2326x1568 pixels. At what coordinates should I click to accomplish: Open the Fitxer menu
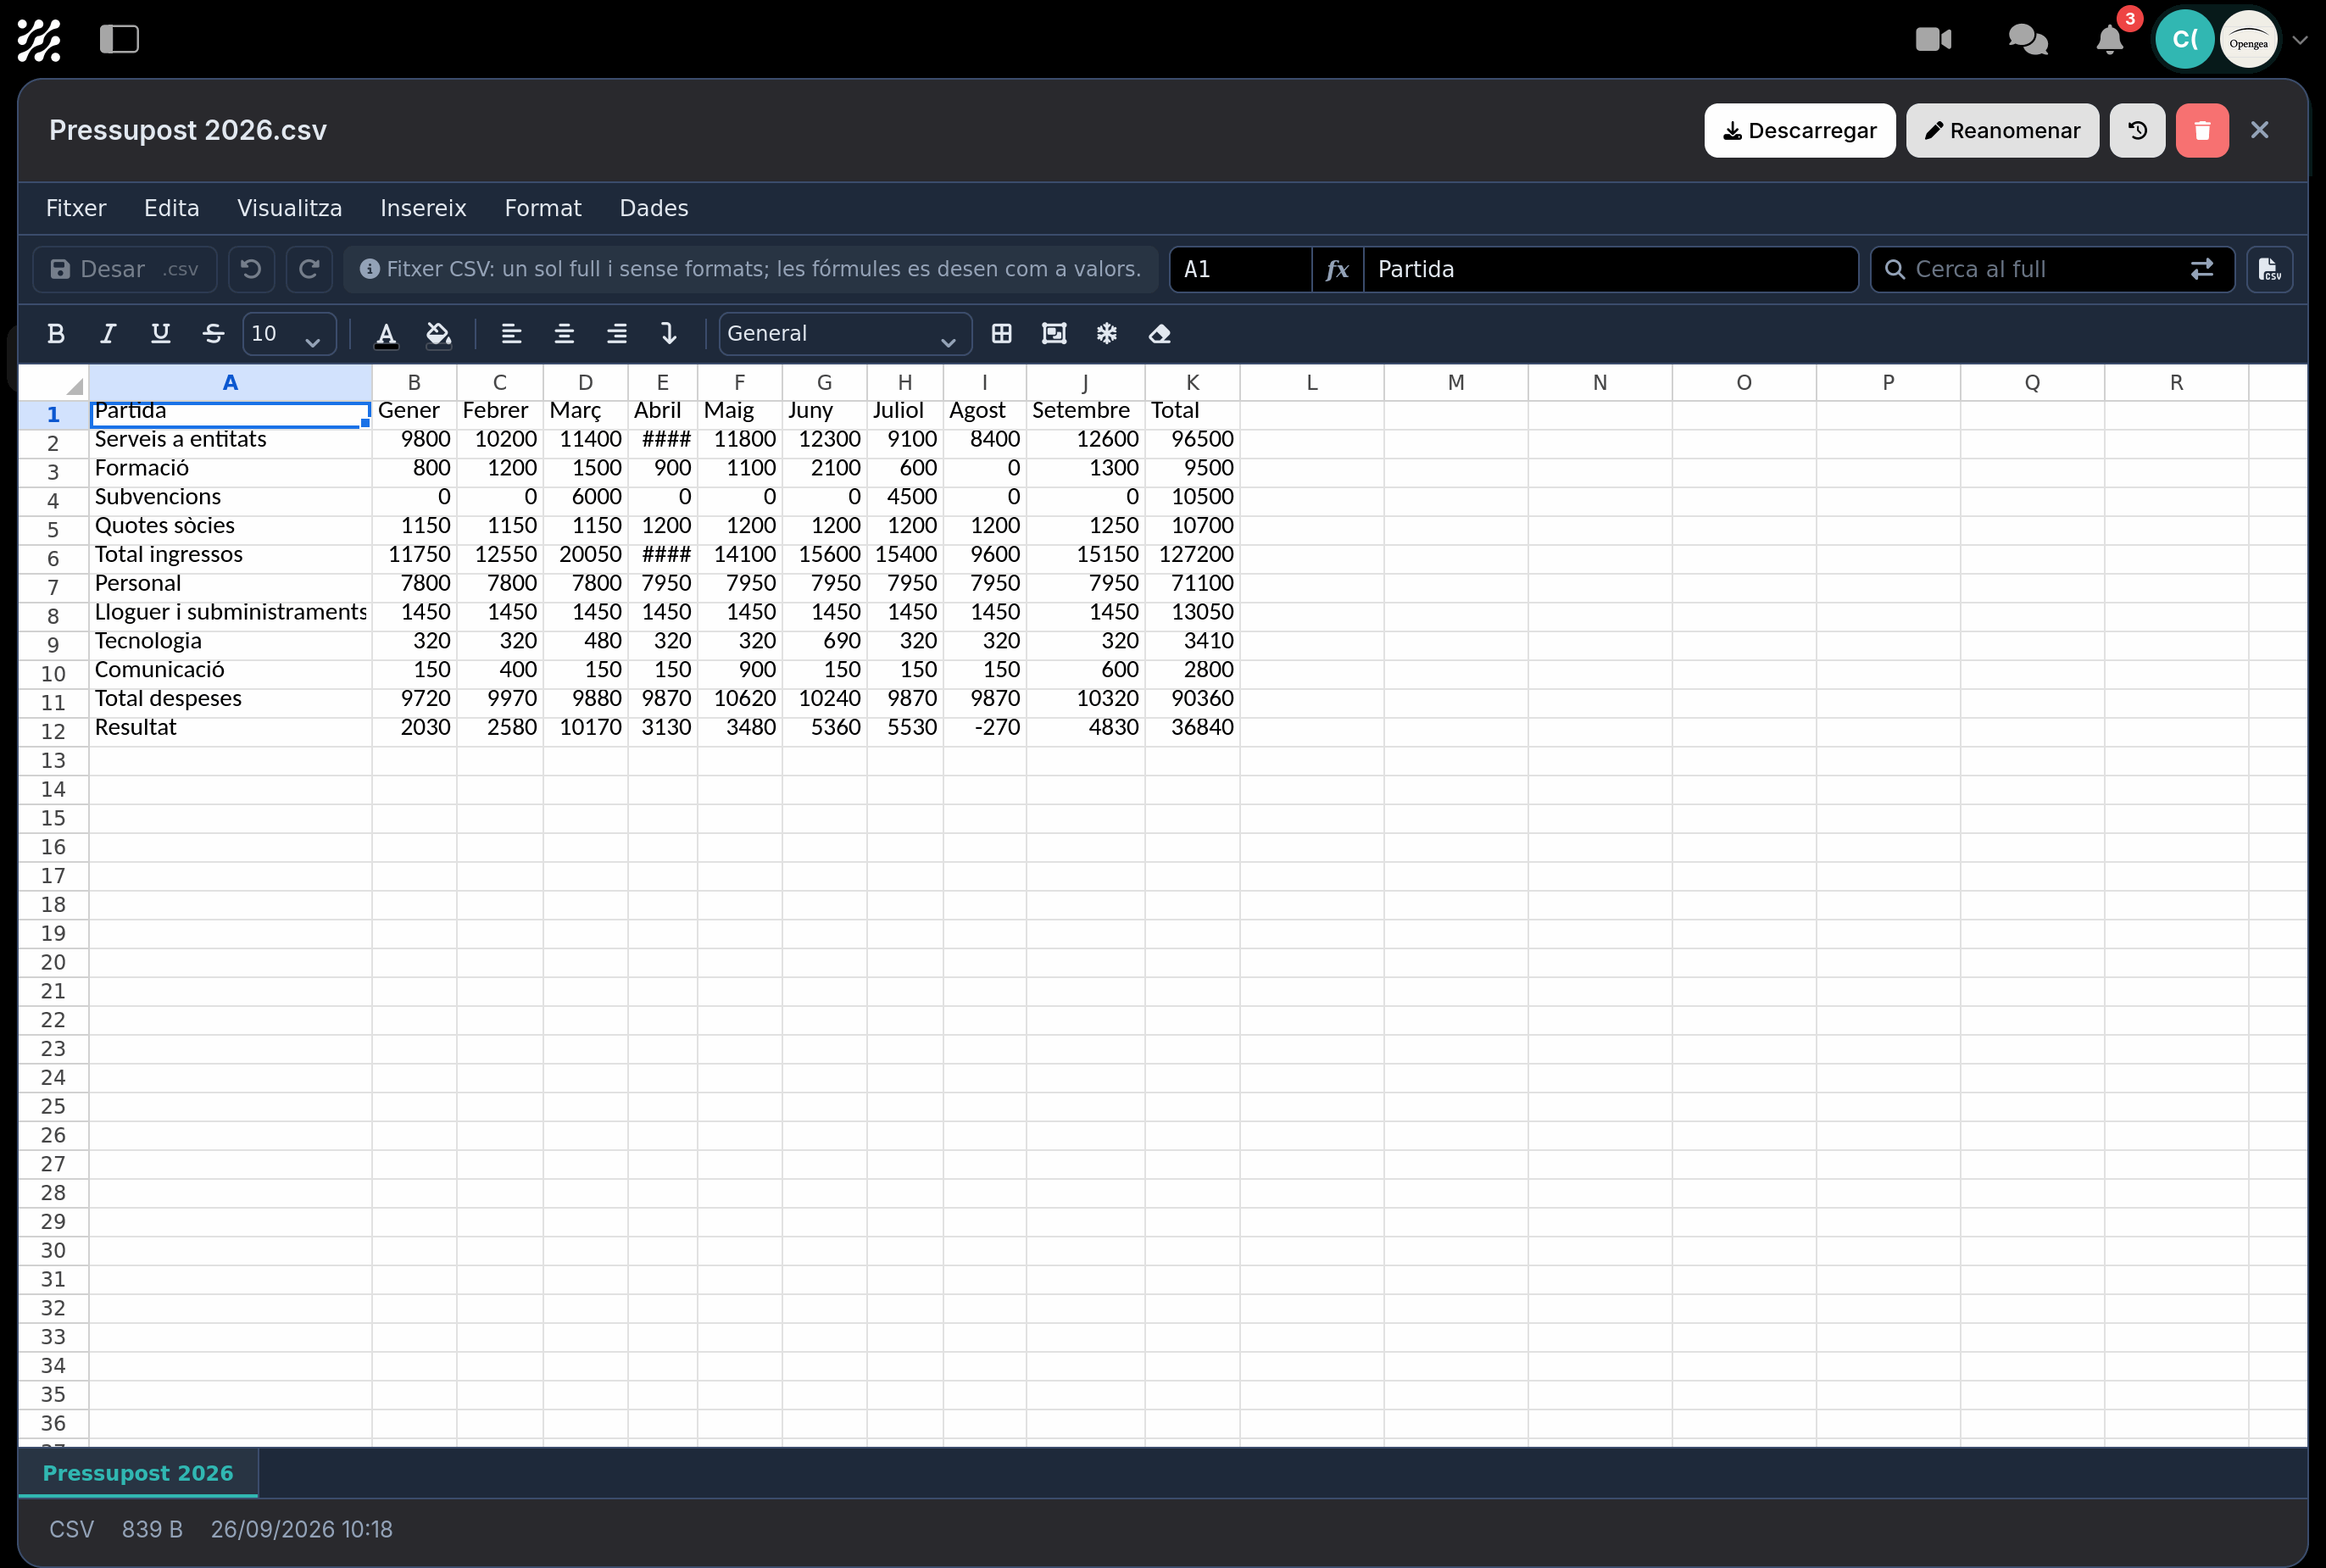tap(76, 208)
